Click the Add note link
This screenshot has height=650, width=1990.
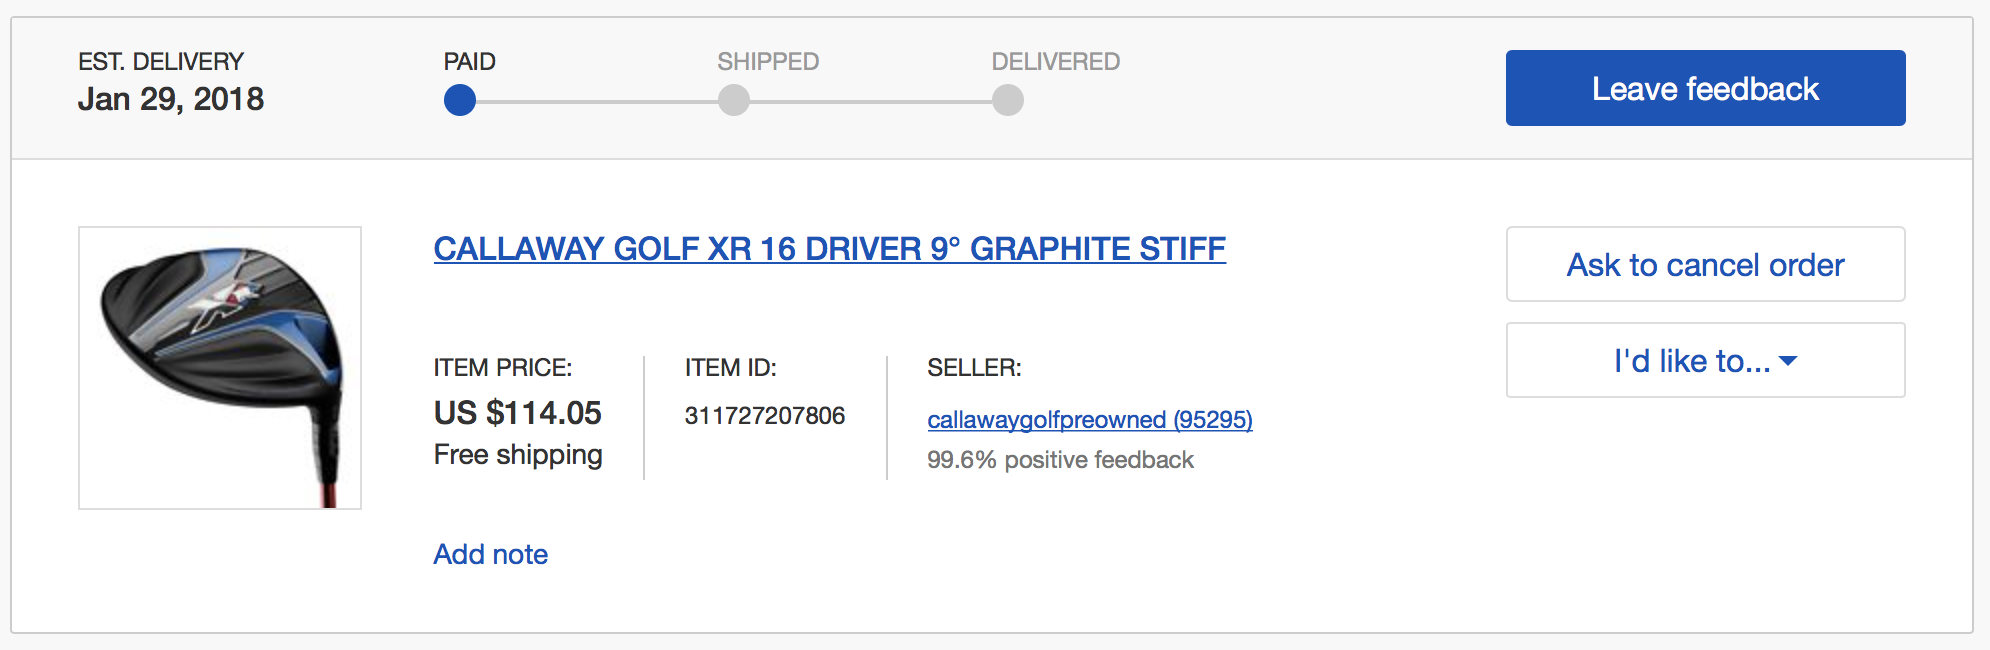coord(490,554)
